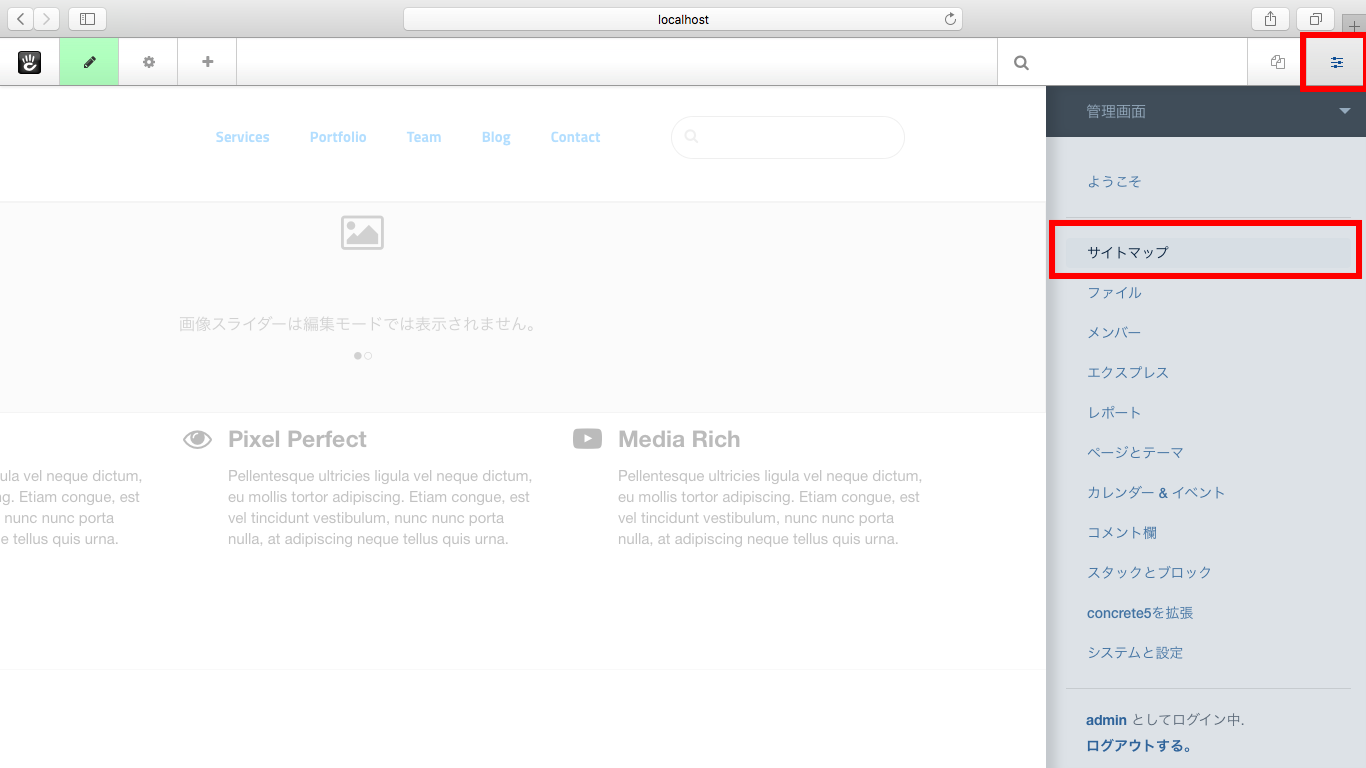Open カレンダー & イベント menu item
This screenshot has width=1366, height=768.
(1156, 492)
